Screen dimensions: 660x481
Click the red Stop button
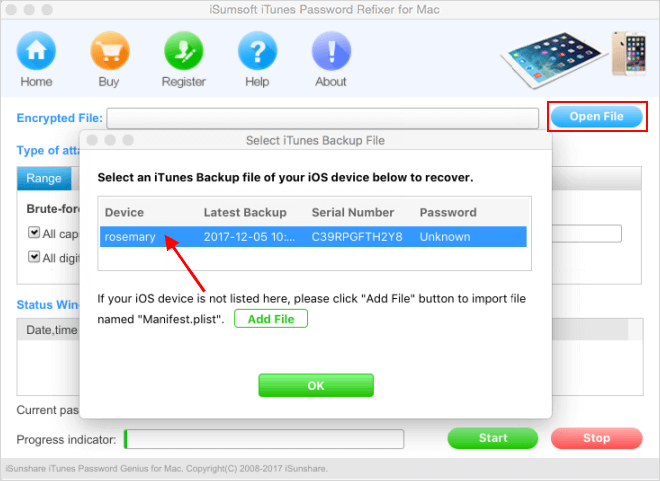596,438
